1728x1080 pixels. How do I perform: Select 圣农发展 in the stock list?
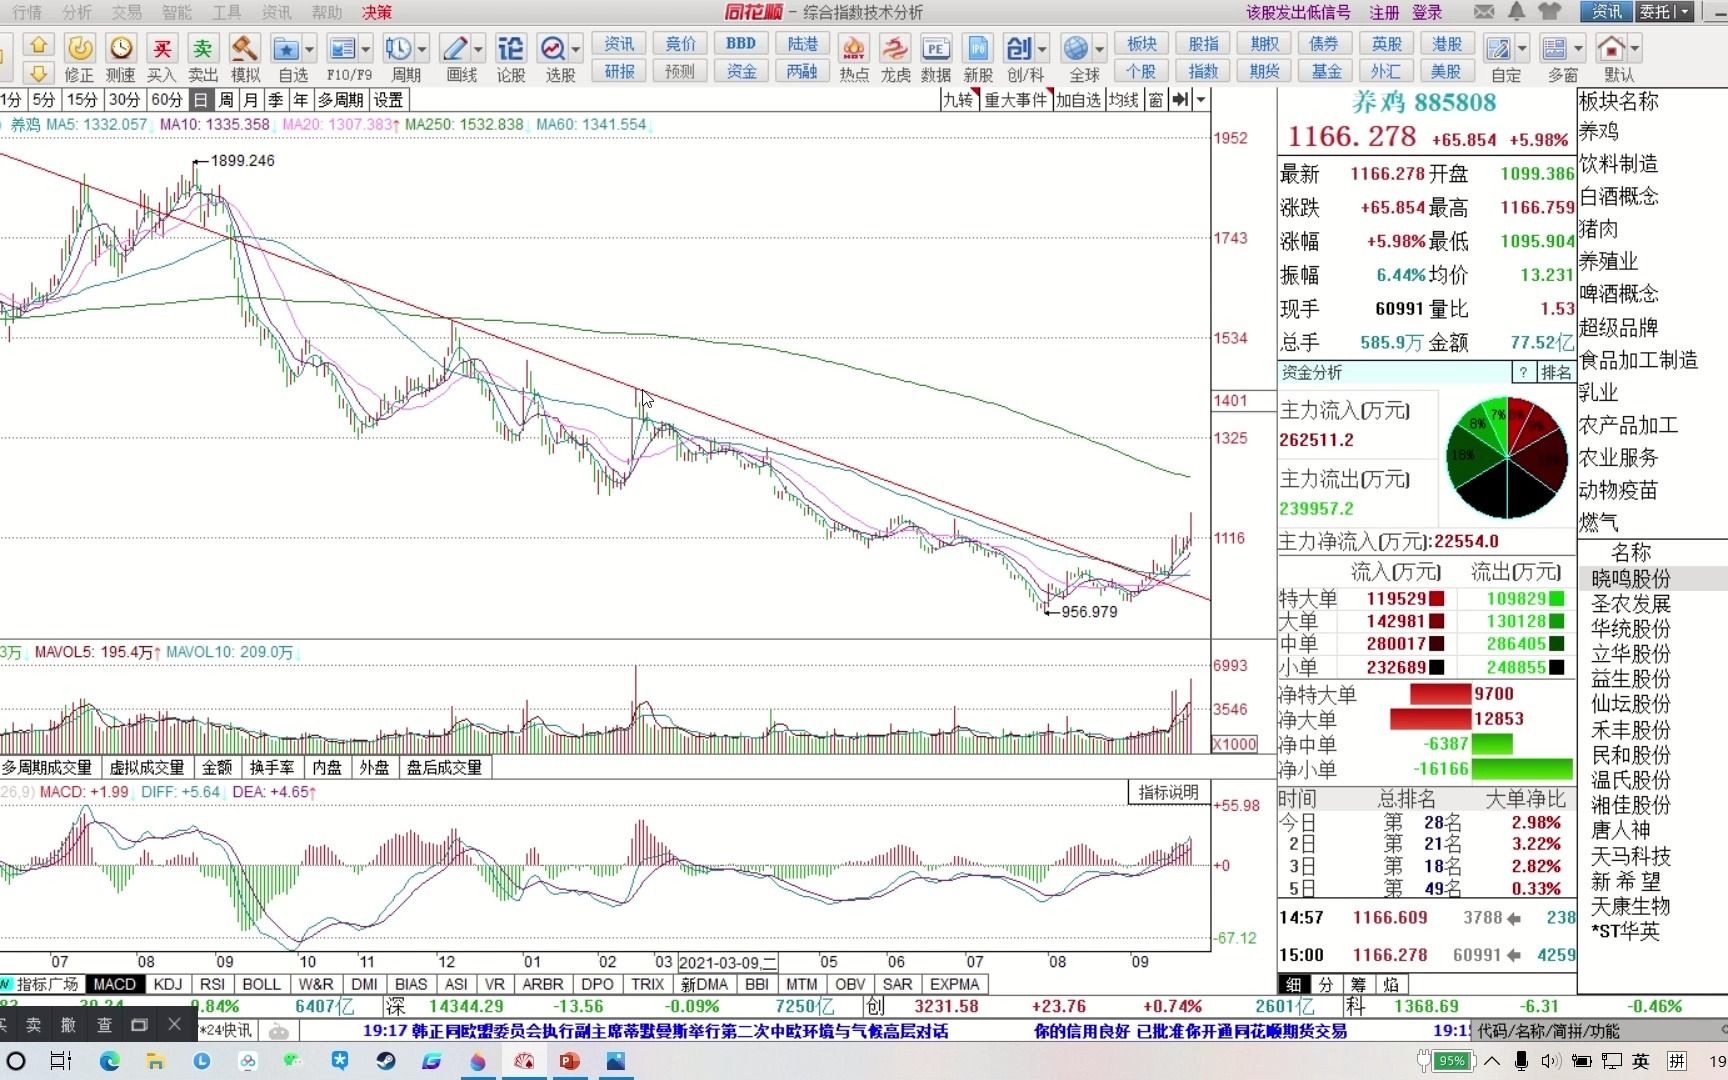(x=1631, y=604)
